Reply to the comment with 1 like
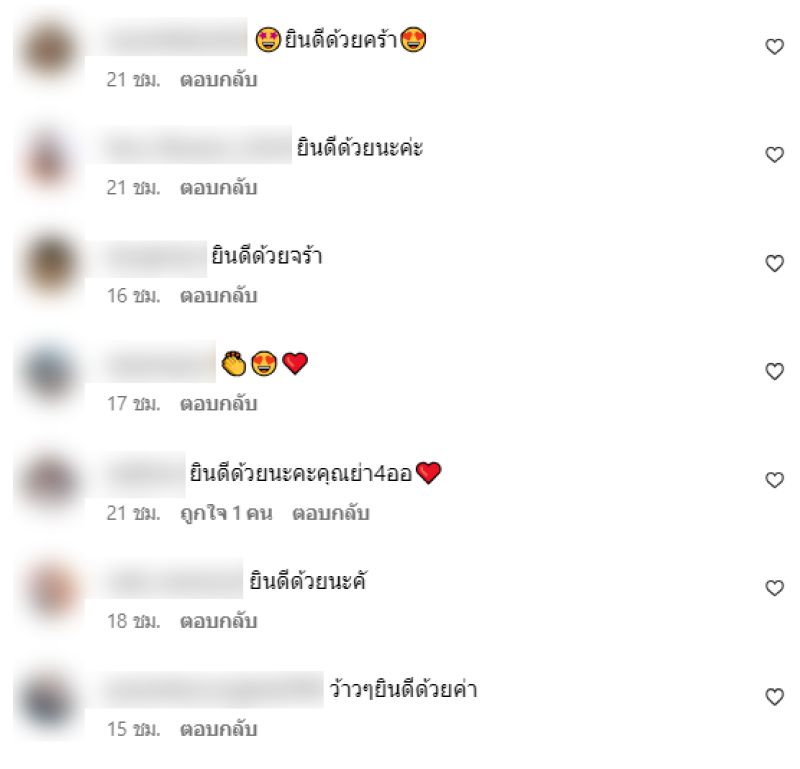Viewport: 800px width, 769px height. (x=331, y=513)
